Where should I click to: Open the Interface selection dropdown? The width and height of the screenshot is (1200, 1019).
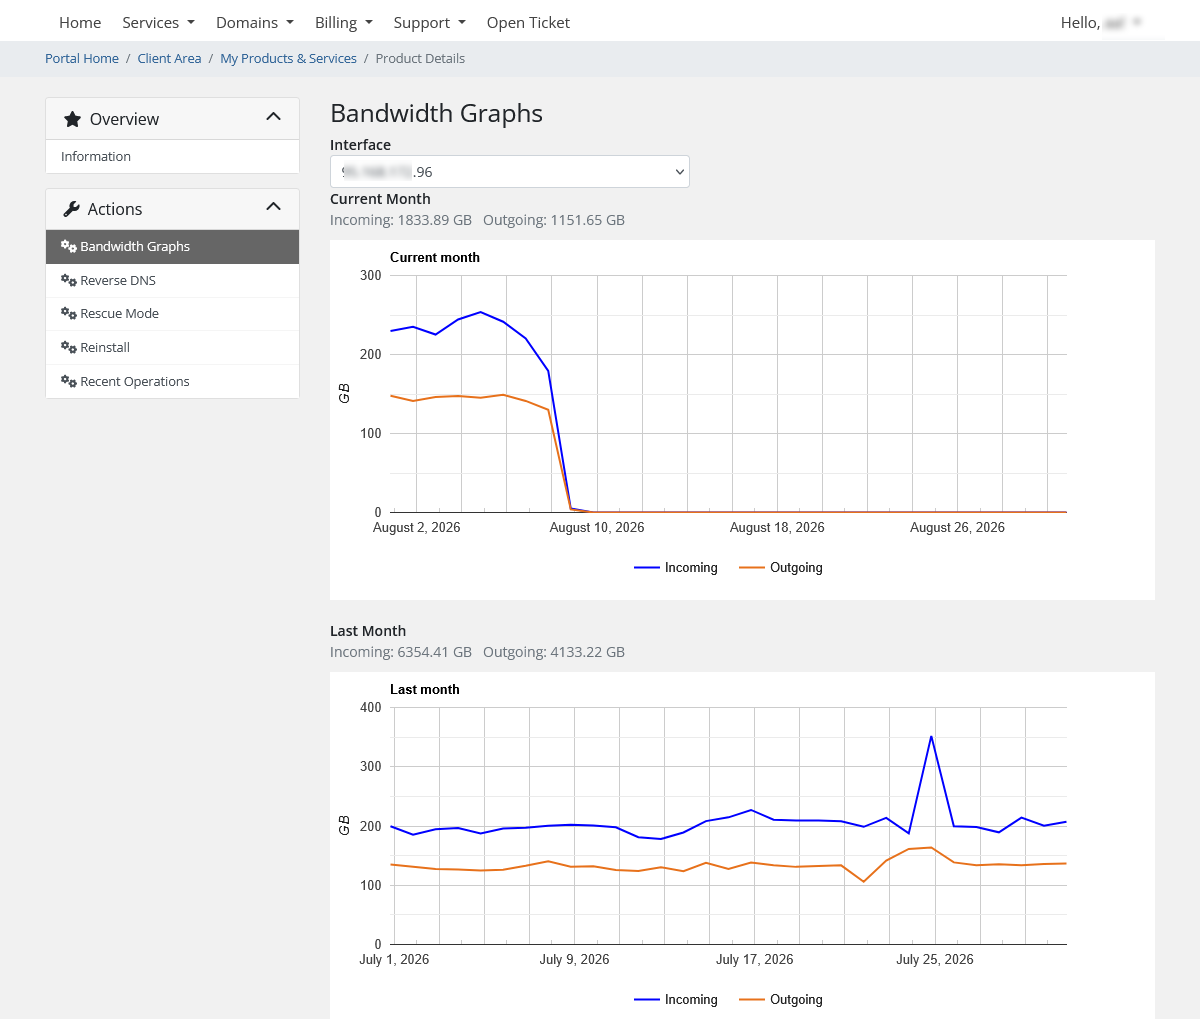click(510, 171)
